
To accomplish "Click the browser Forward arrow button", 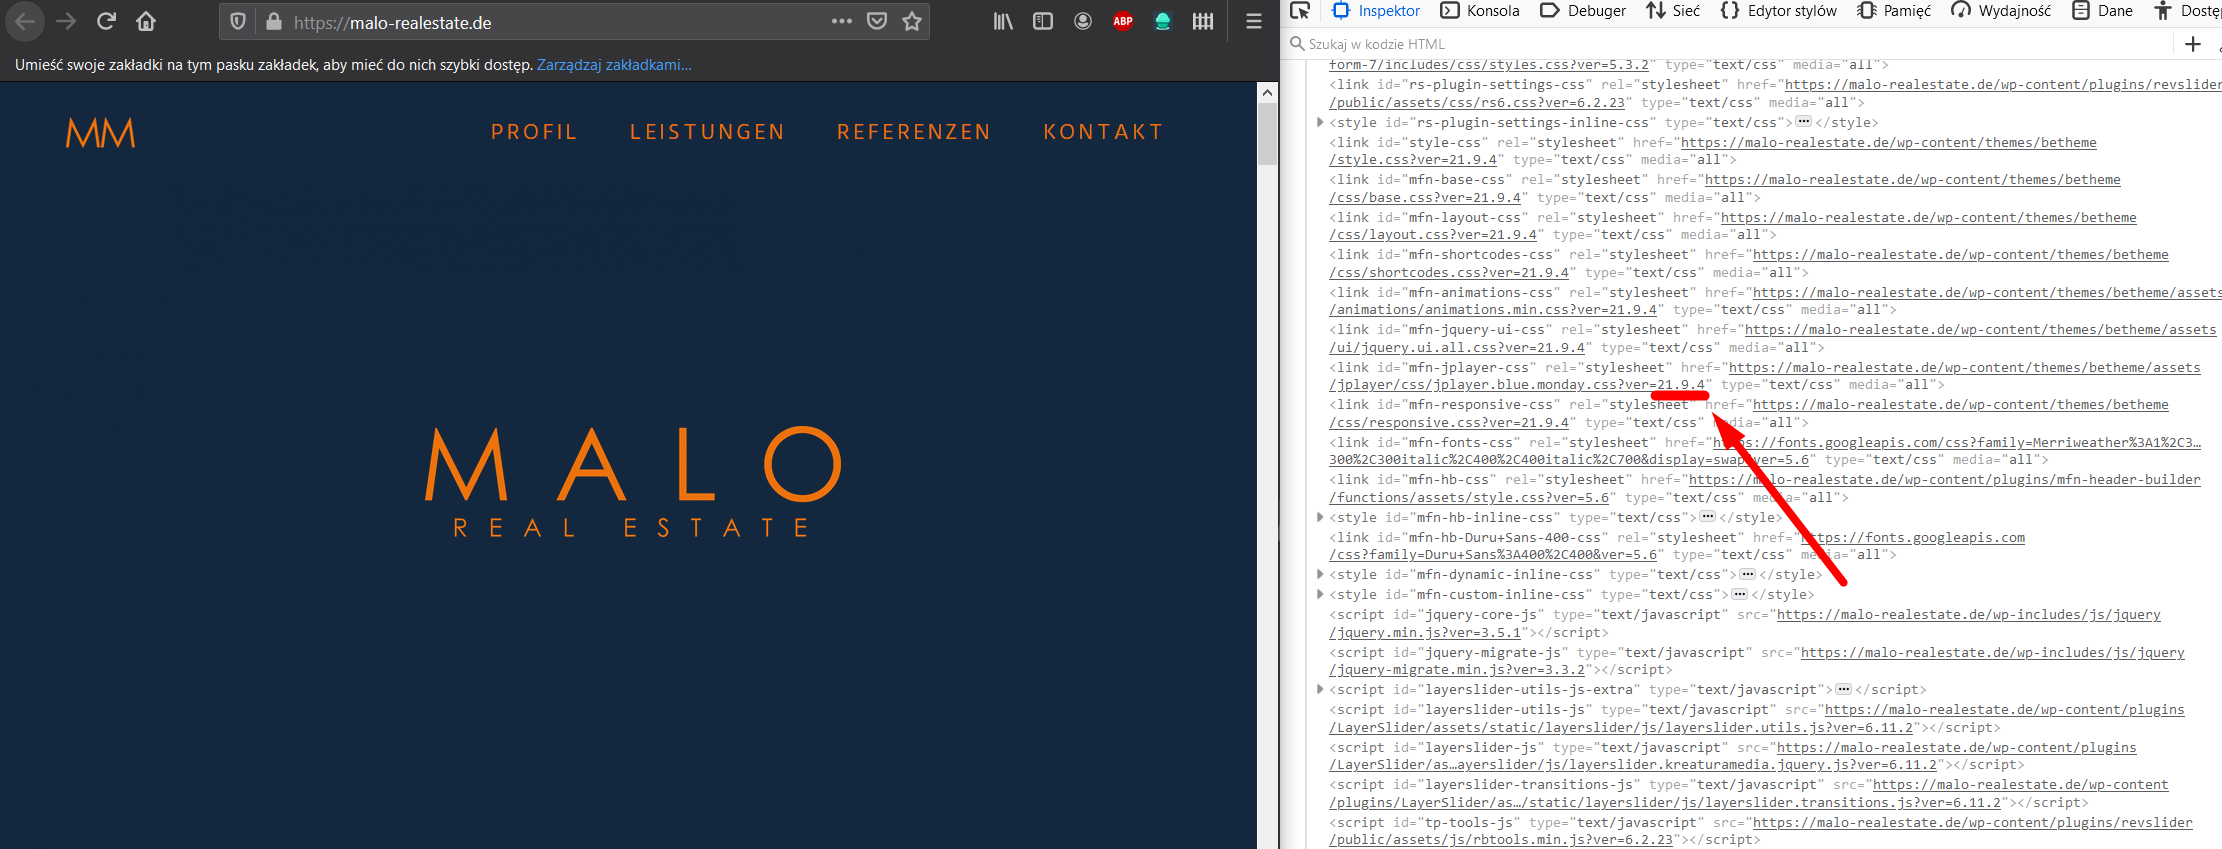I will click(66, 21).
